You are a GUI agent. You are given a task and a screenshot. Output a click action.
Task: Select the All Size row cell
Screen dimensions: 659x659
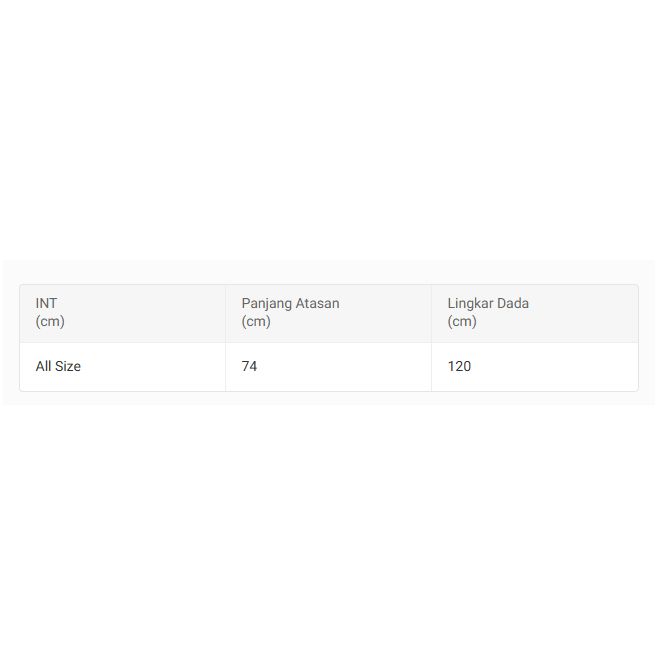point(122,366)
